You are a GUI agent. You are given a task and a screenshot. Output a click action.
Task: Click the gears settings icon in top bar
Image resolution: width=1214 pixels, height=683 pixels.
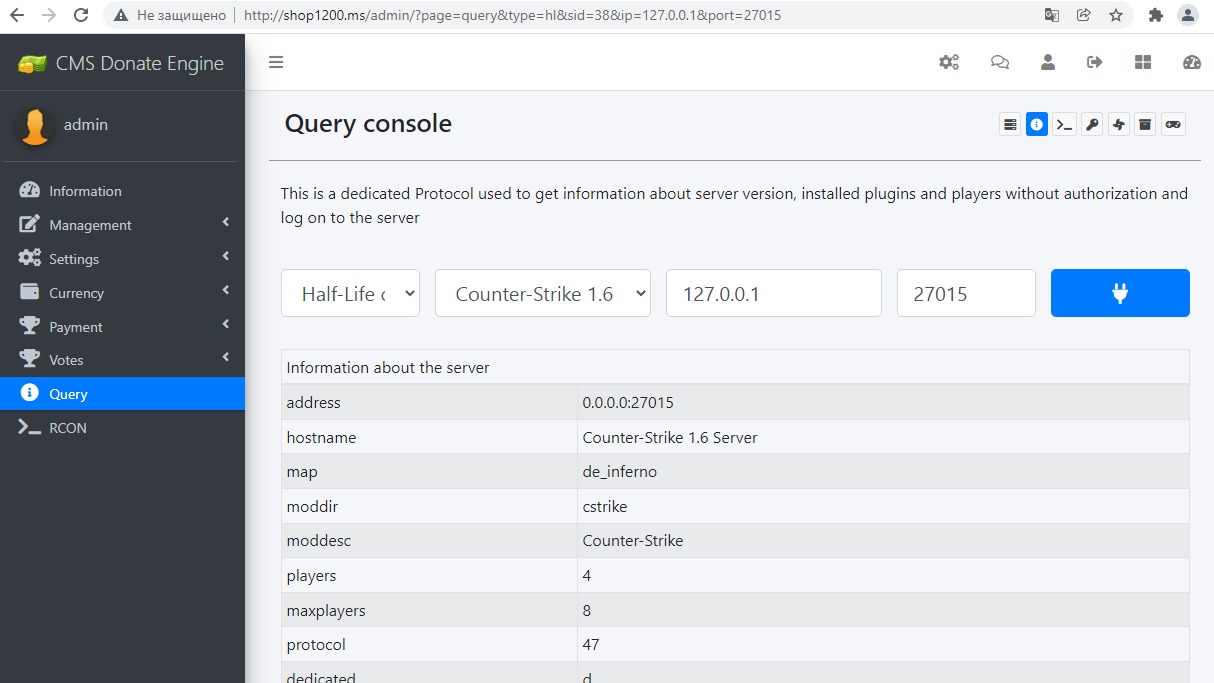point(948,62)
